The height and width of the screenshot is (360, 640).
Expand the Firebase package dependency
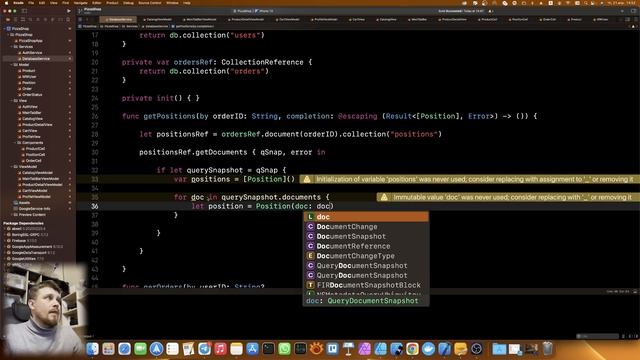tap(5, 241)
